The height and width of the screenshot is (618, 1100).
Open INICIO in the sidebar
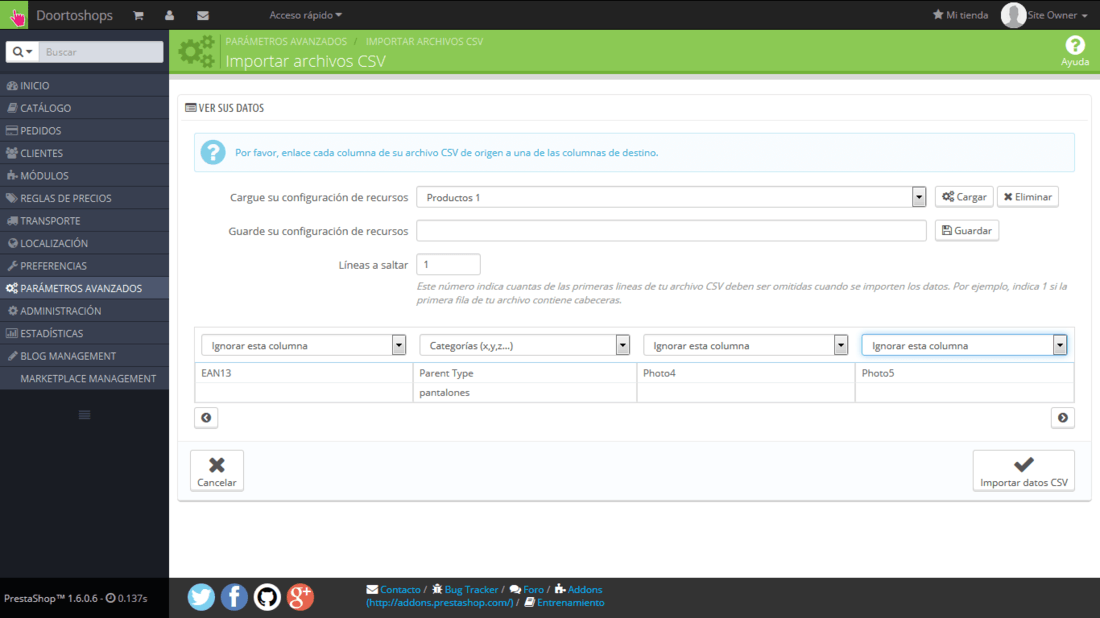84,86
